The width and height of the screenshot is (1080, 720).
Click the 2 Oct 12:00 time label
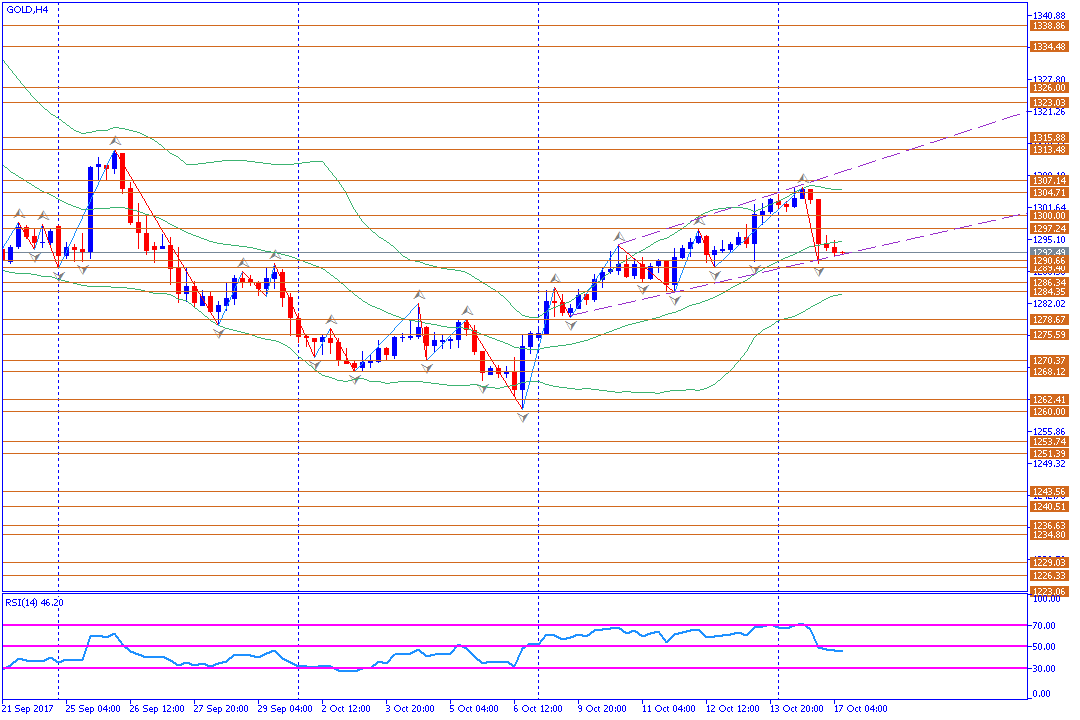click(x=346, y=708)
